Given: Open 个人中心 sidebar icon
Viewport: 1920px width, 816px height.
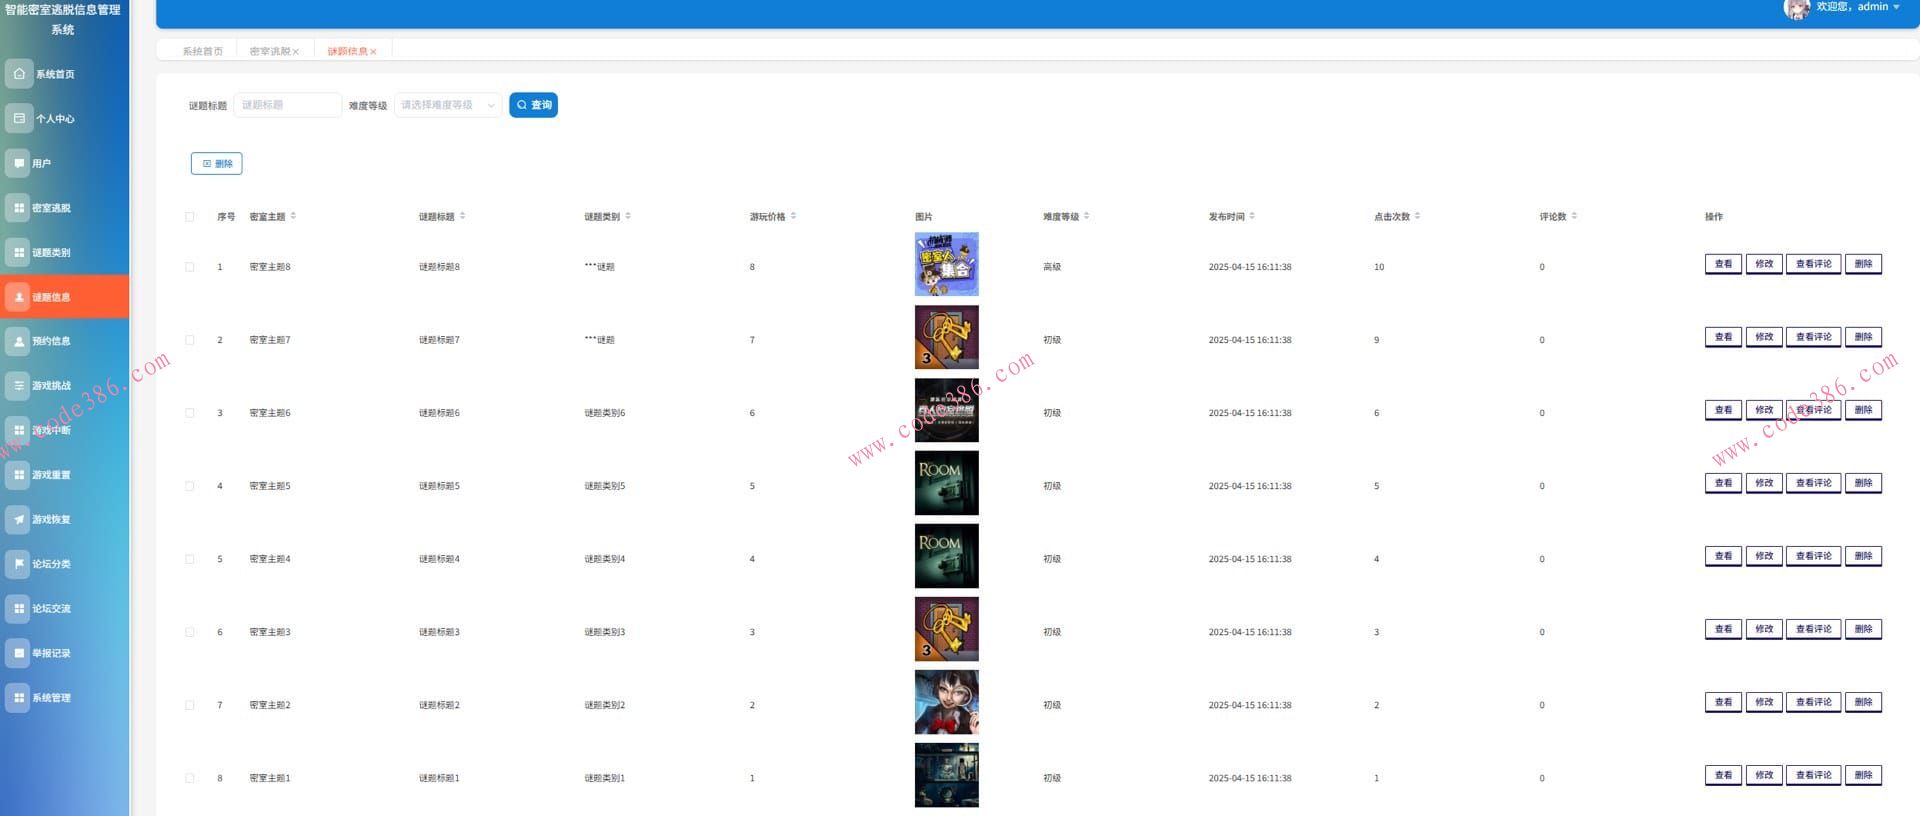Looking at the screenshot, I should pos(18,118).
